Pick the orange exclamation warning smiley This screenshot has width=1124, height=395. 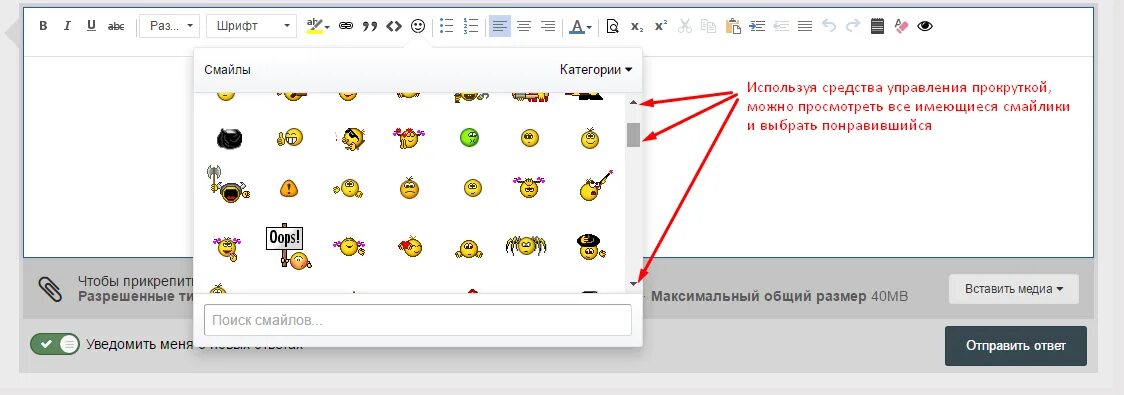pyautogui.click(x=289, y=189)
